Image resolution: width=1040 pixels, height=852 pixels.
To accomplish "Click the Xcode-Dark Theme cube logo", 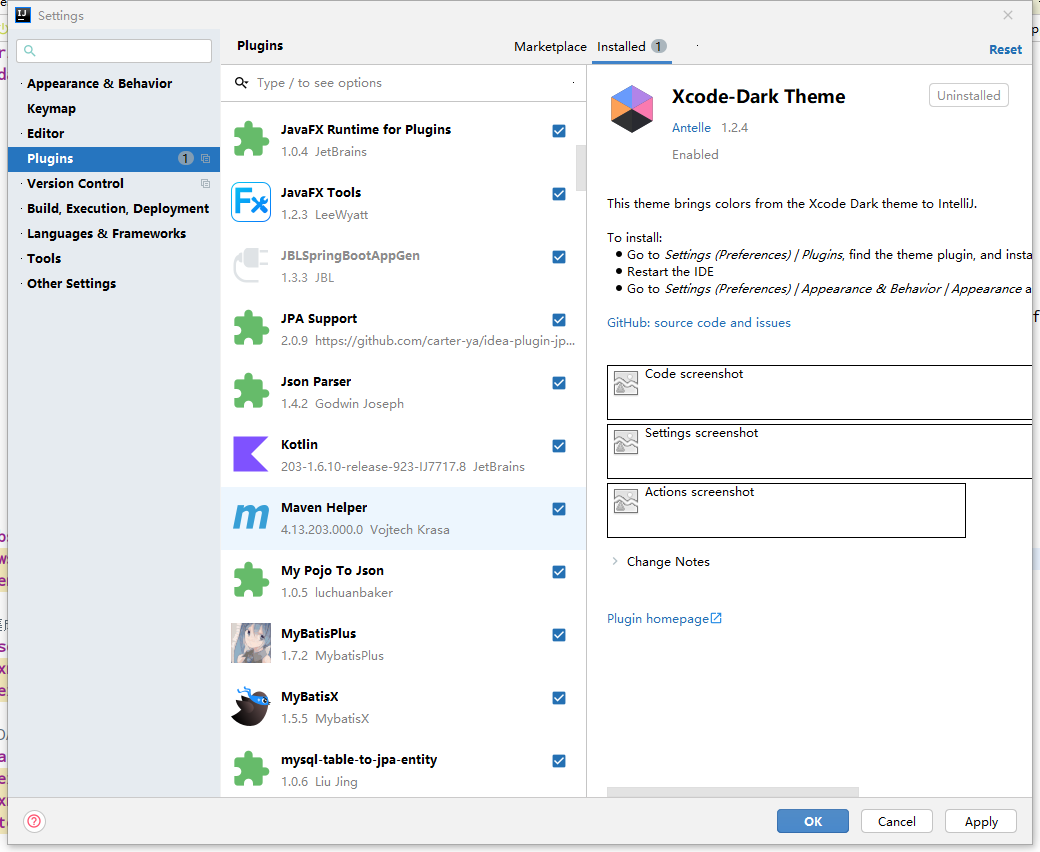I will (x=632, y=109).
